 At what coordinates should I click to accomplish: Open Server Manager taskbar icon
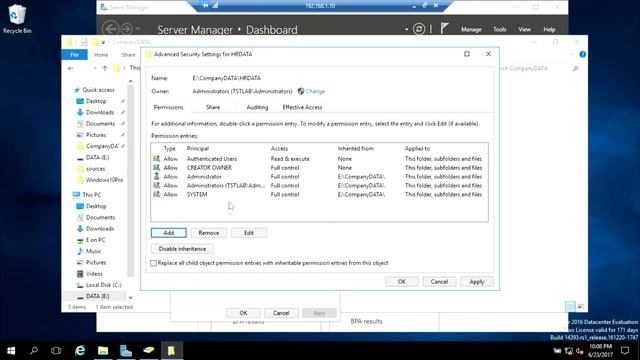tap(126, 351)
